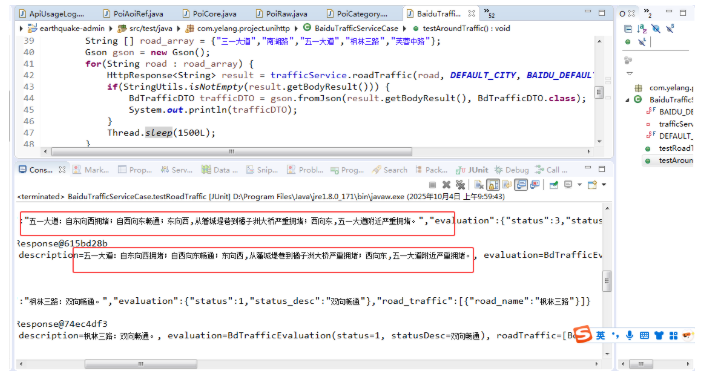Viewport: 701px width, 376px height.
Task: Expand breadcrumb arrow before earthquake-admin
Action: 21,28
